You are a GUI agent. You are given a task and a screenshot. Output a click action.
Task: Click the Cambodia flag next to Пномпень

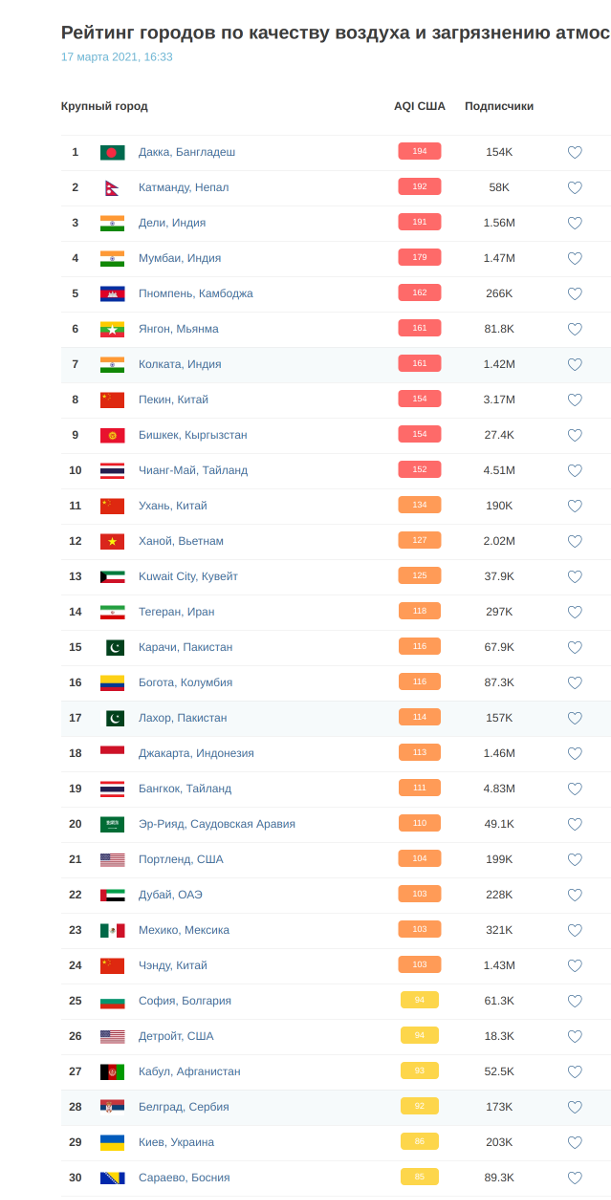pos(112,294)
